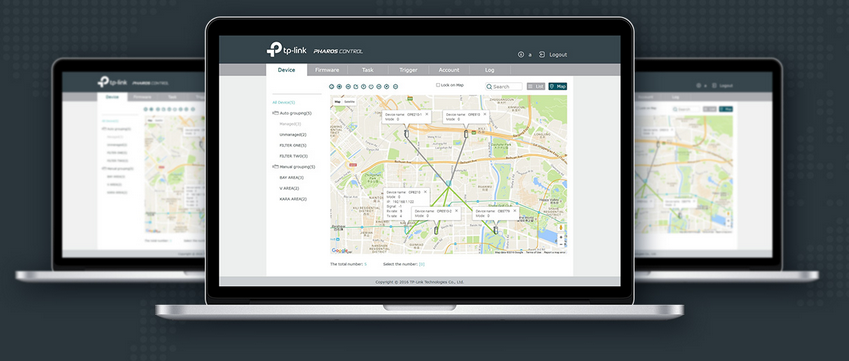Click the first circular toolbar icon
Image resolution: width=849 pixels, height=361 pixels.
click(331, 86)
